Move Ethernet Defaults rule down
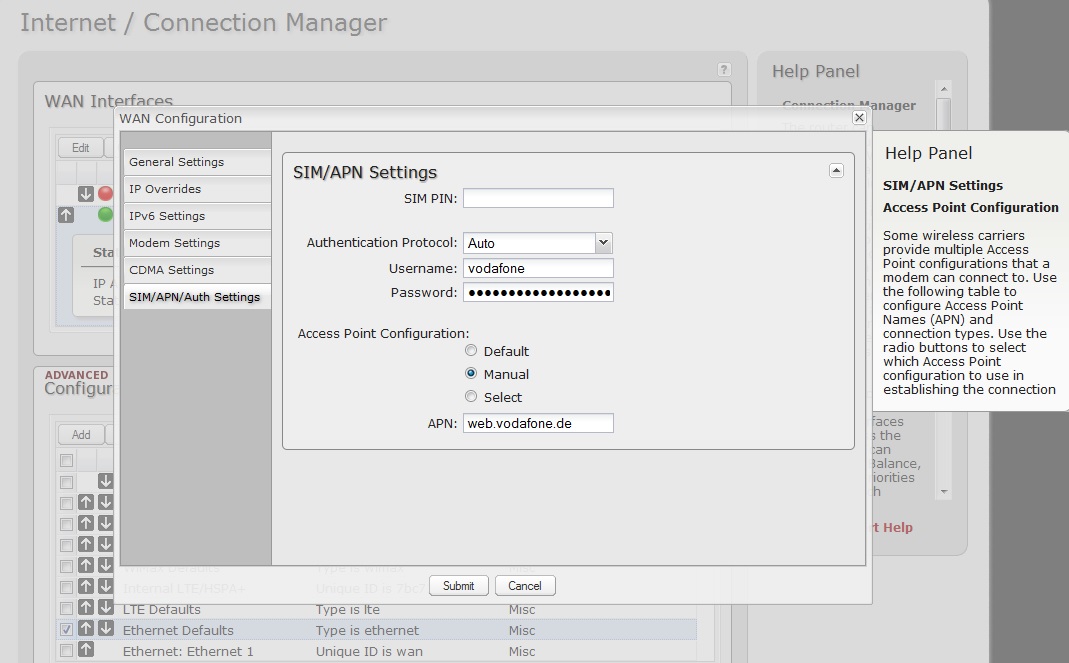The height and width of the screenshot is (663, 1069). pyautogui.click(x=105, y=630)
